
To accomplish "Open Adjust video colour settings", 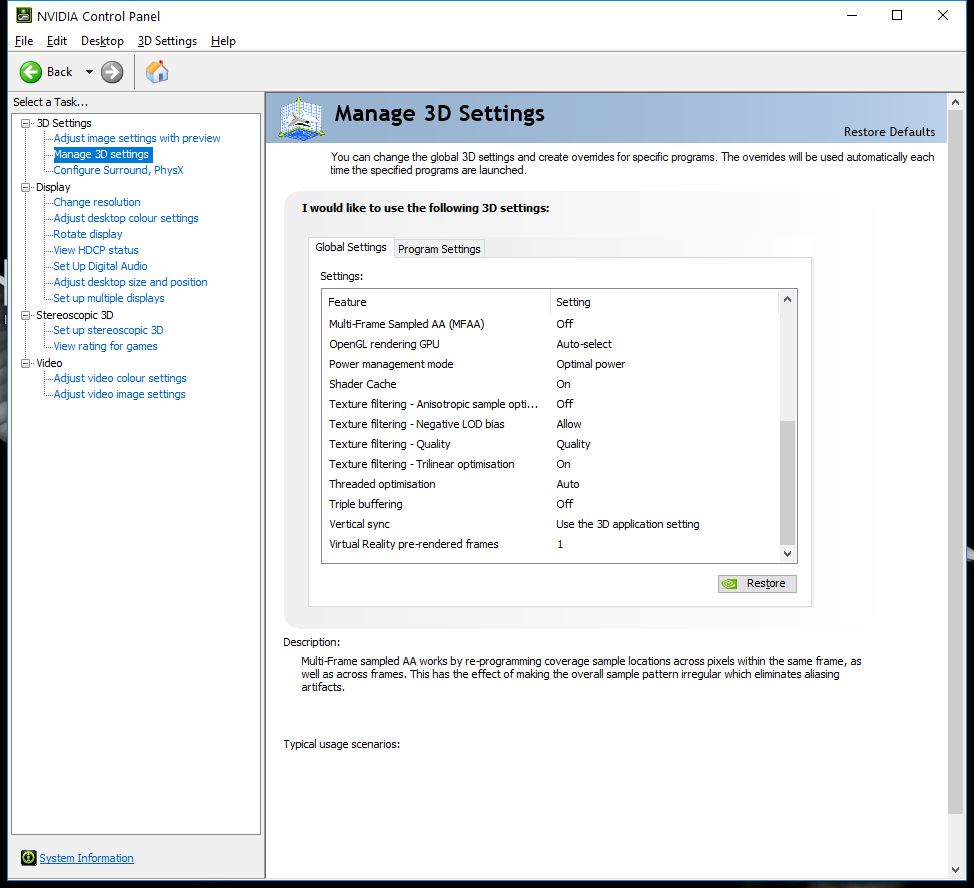I will (120, 378).
